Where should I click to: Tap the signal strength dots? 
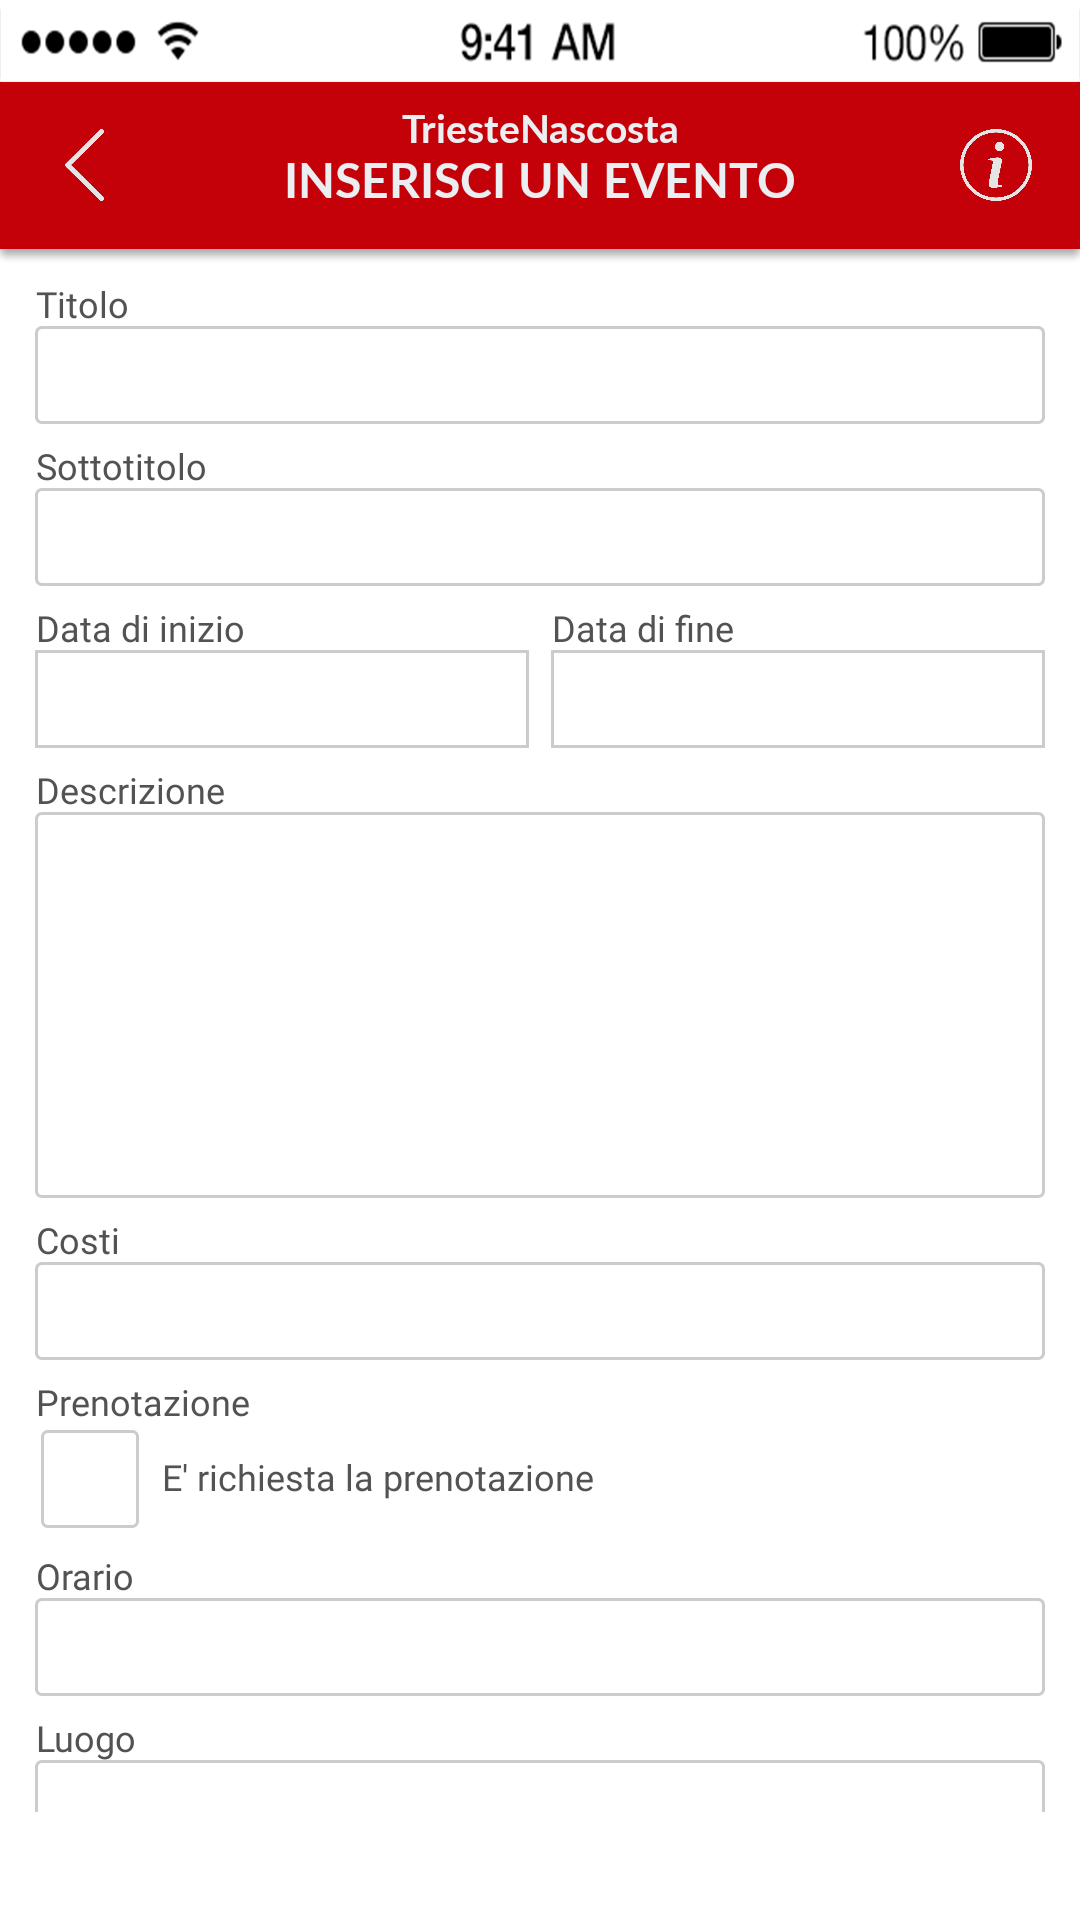click(x=78, y=42)
